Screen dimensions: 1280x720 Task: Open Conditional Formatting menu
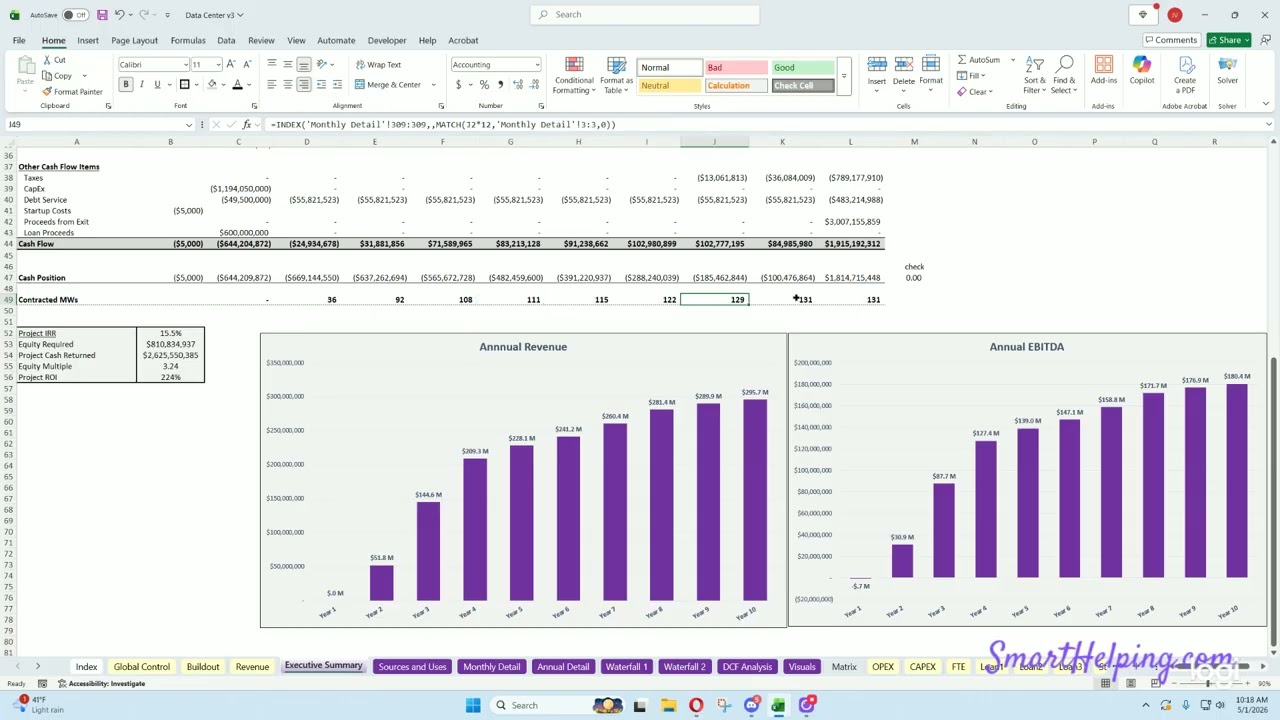point(574,76)
